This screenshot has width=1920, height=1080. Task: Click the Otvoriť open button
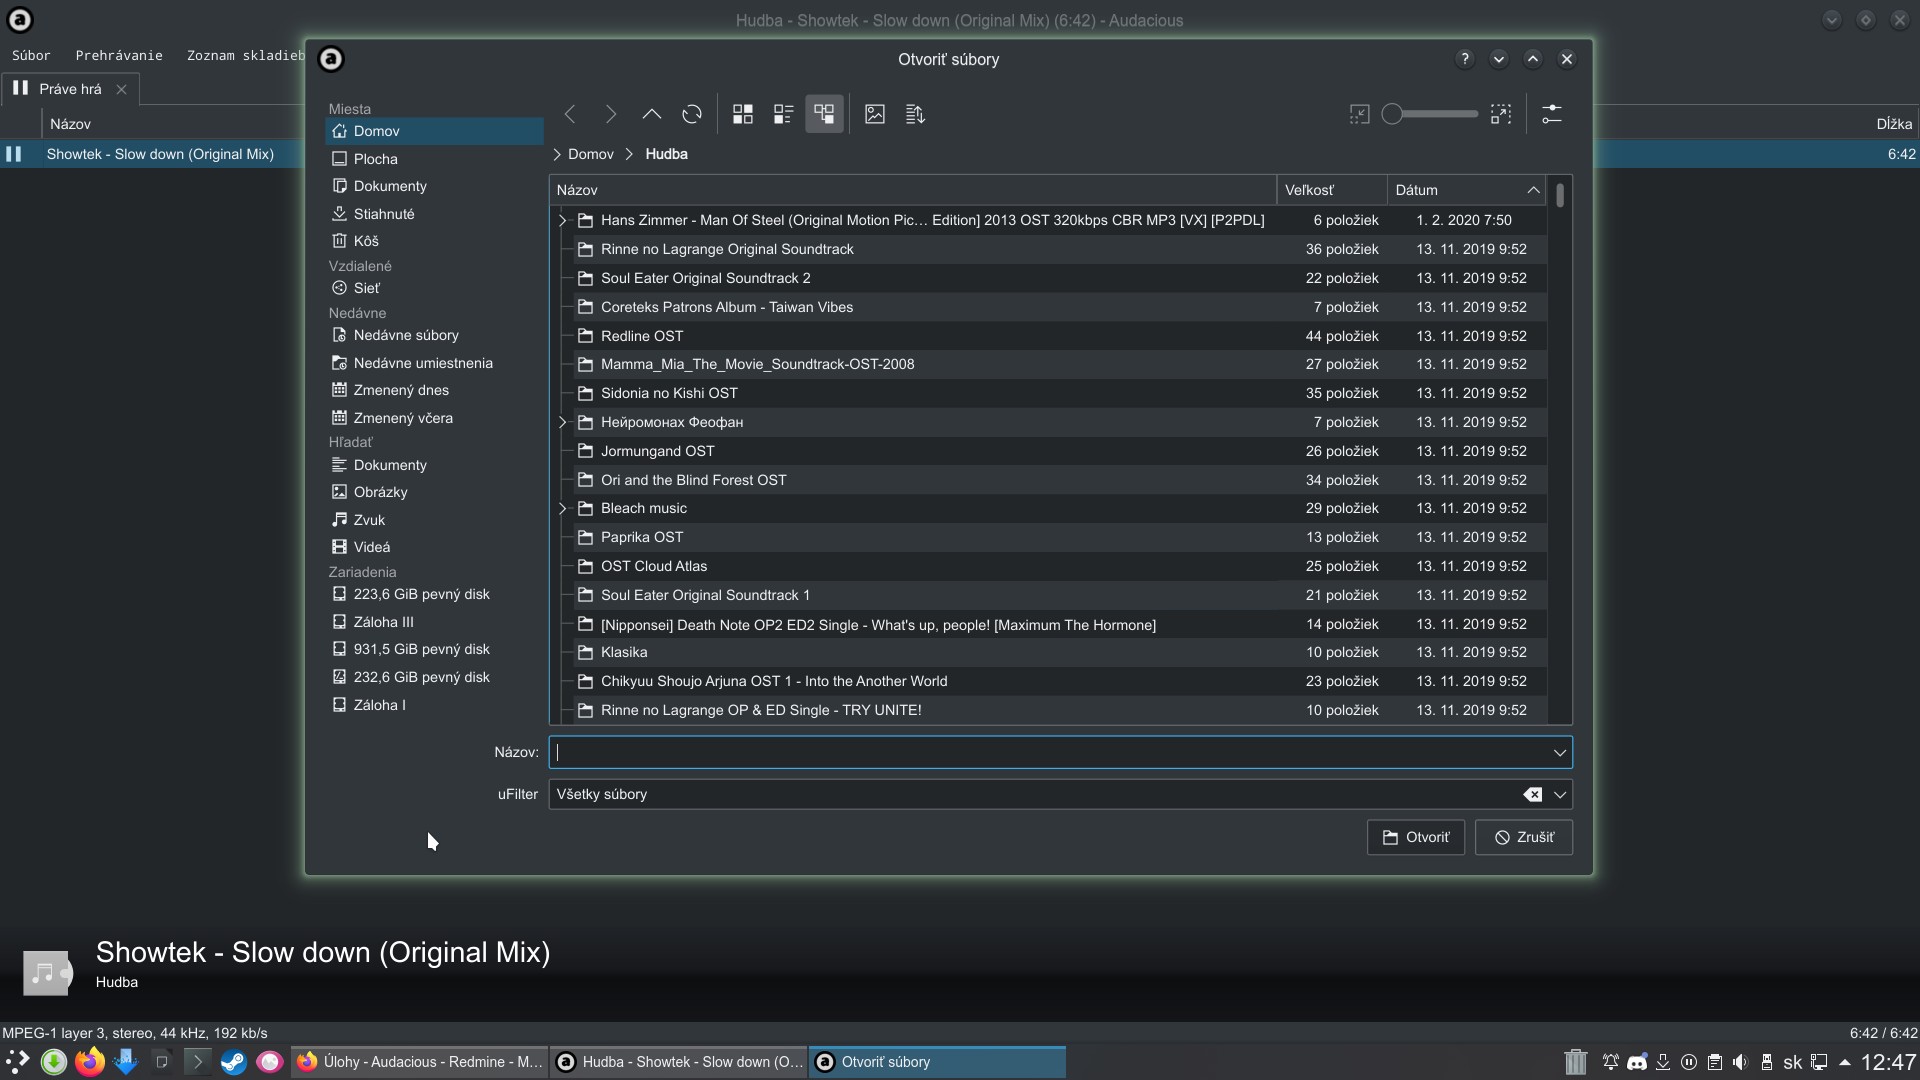tap(1415, 837)
